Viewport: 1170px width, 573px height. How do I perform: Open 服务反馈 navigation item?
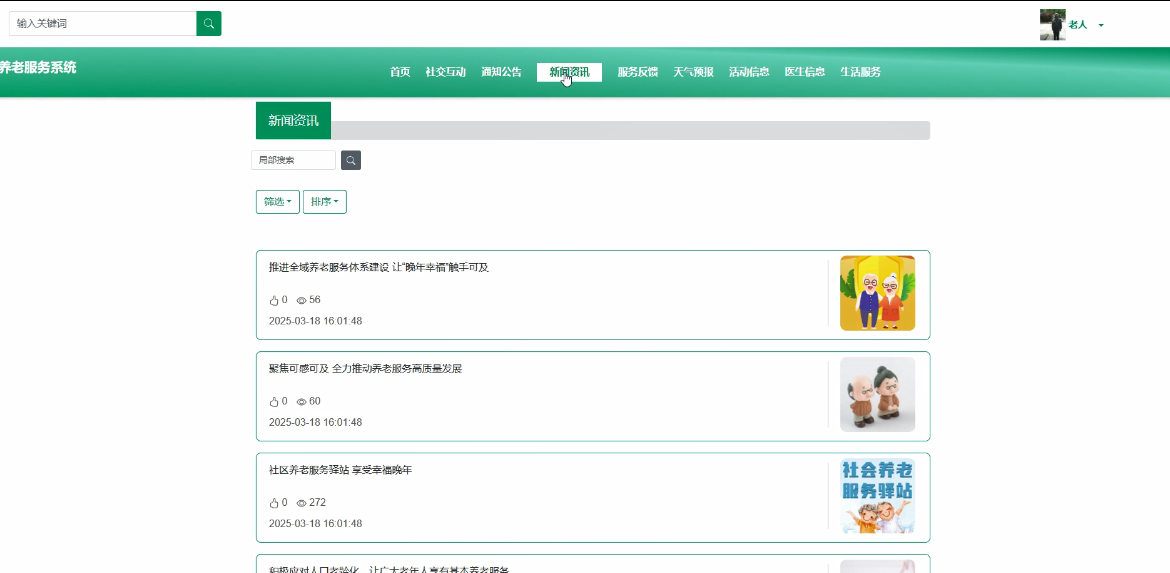pos(637,72)
